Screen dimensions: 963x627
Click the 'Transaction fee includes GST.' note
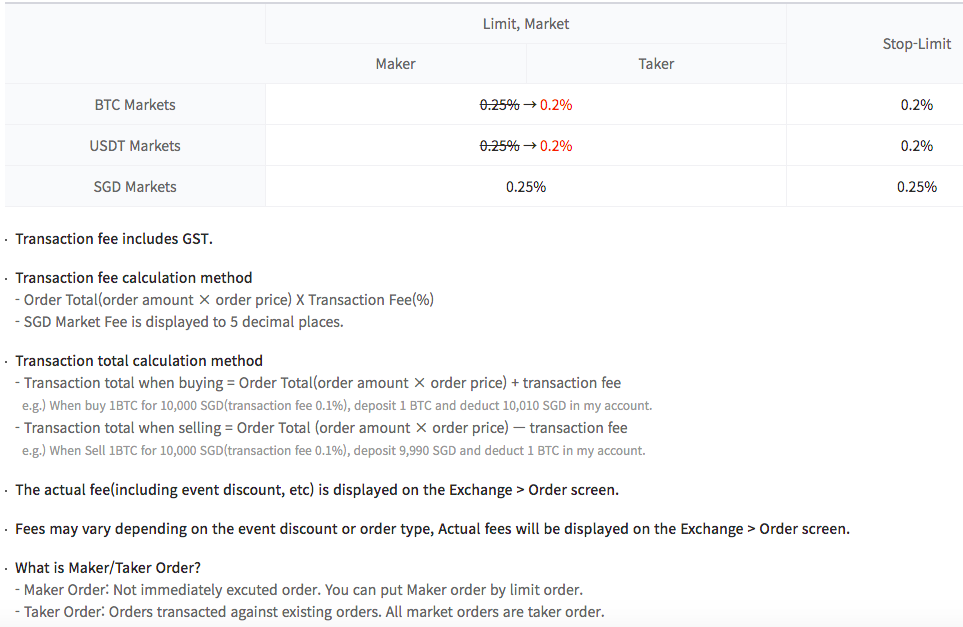coord(114,239)
